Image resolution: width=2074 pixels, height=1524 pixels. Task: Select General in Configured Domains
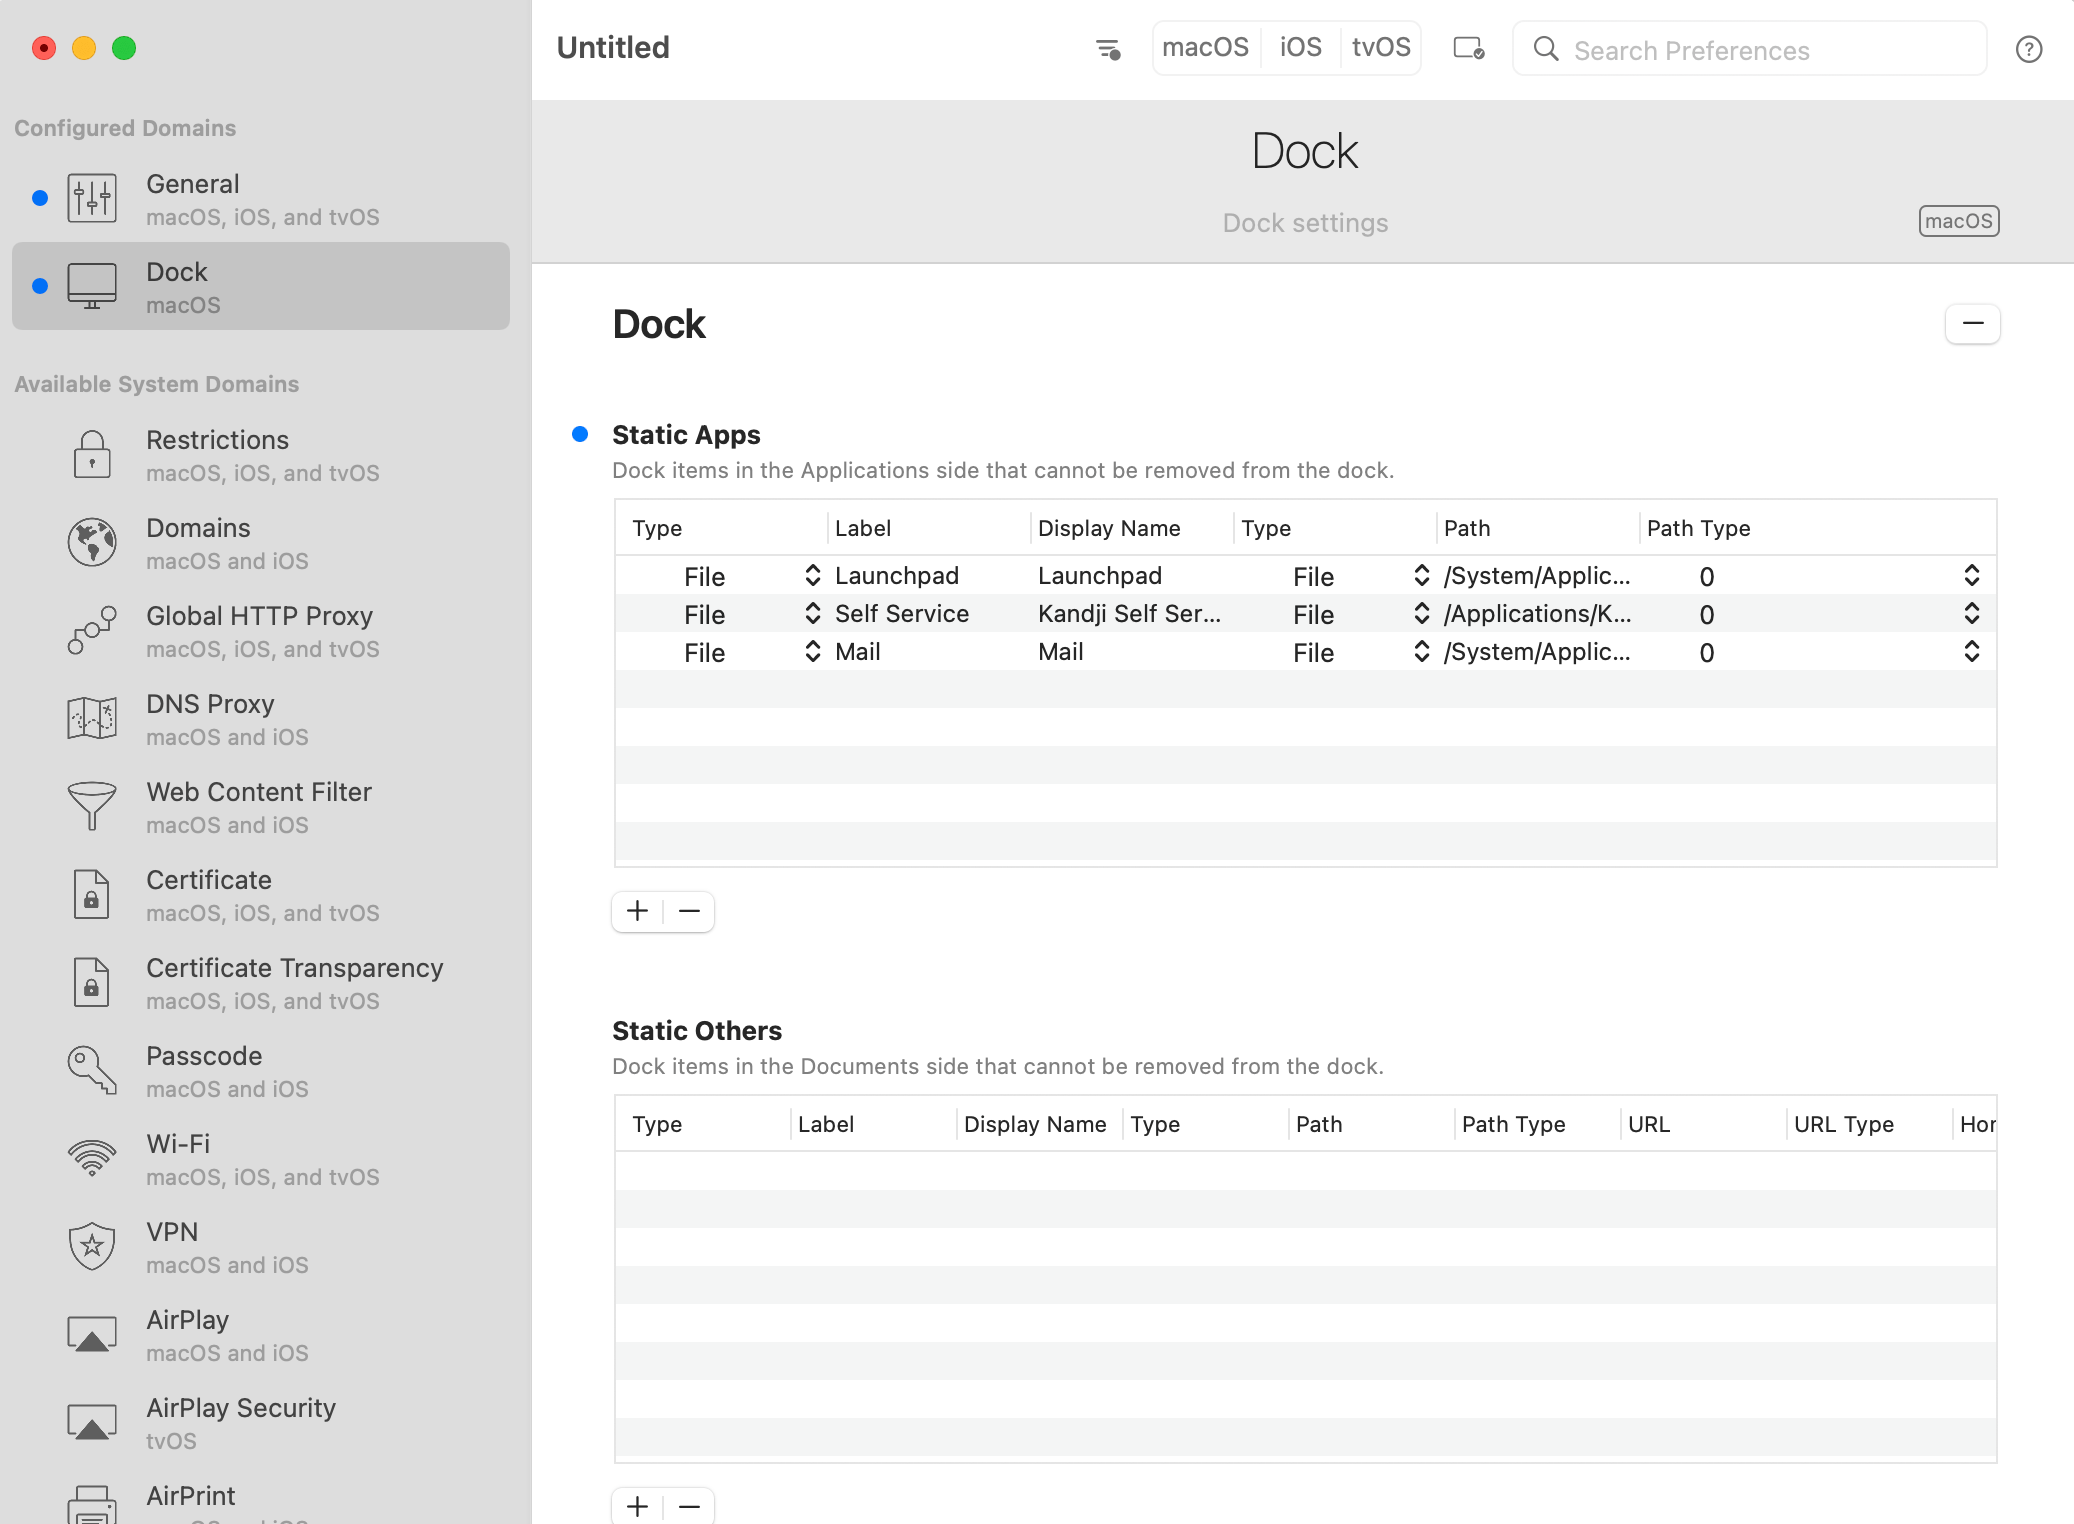tap(261, 198)
